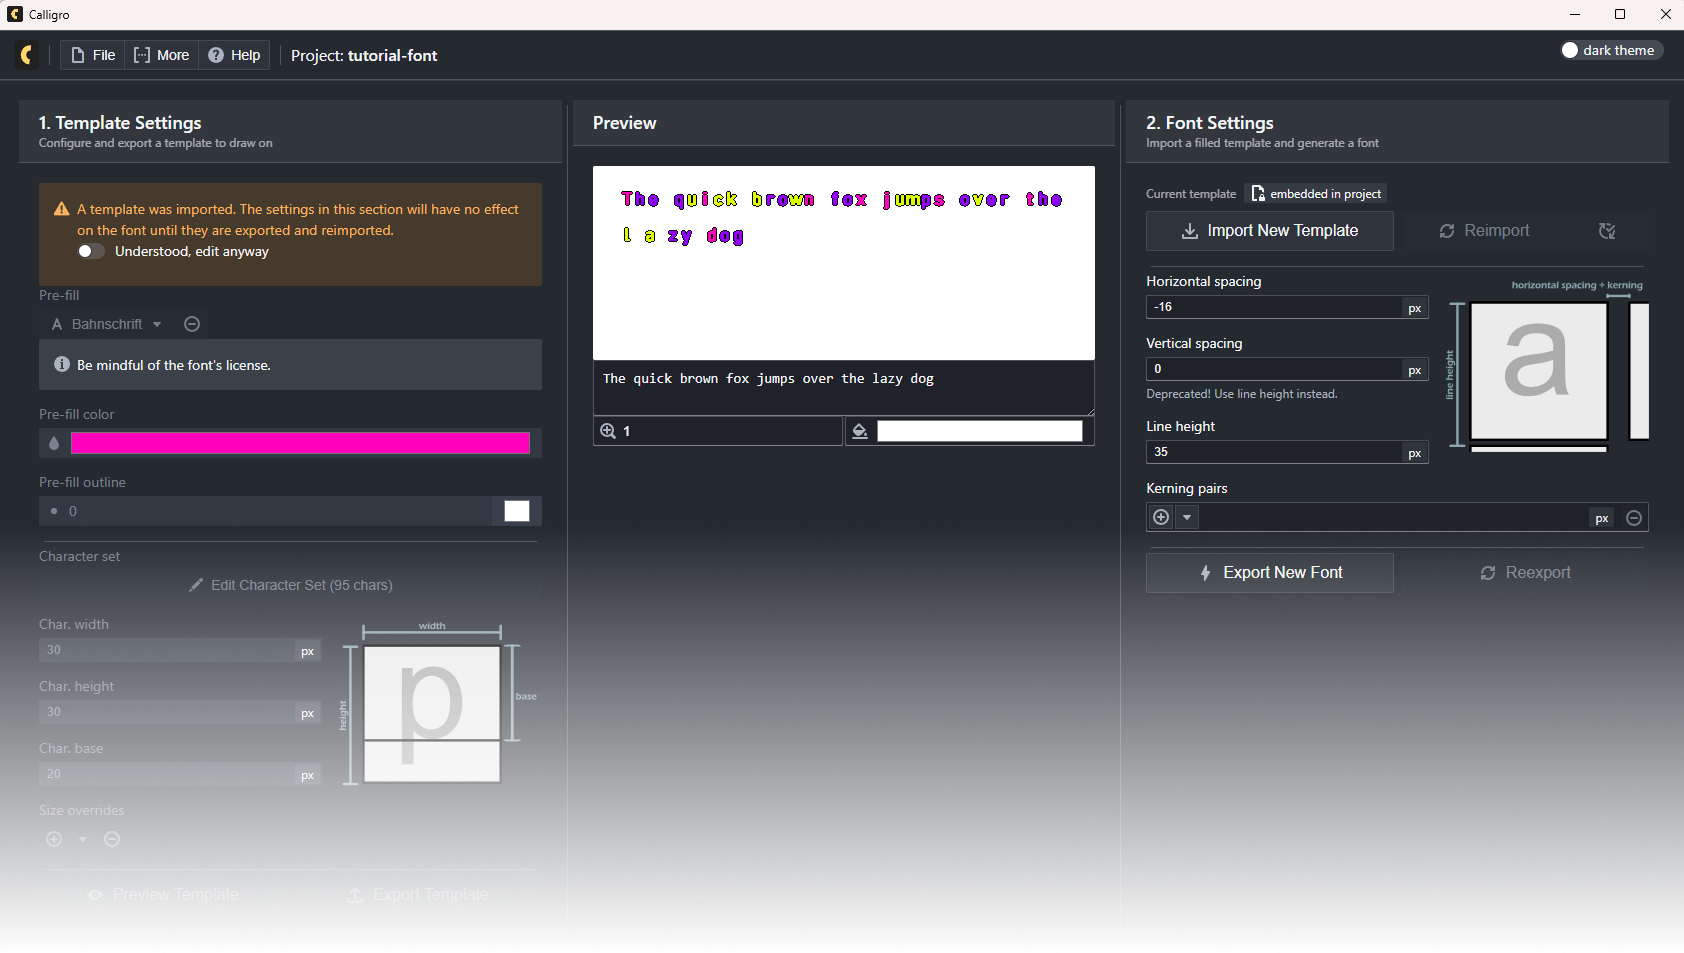Enable the Understood, edit anyway switch
The width and height of the screenshot is (1684, 953).
point(90,251)
